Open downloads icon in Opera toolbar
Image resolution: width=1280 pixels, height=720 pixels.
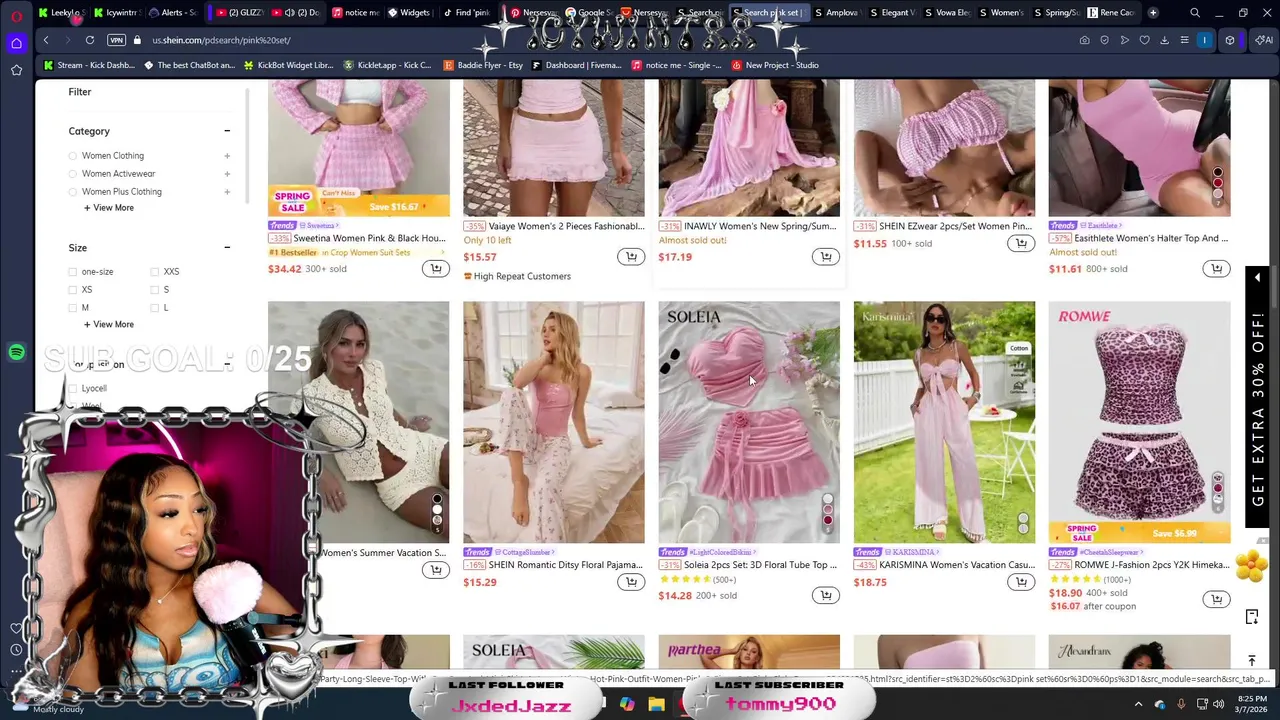1164,40
